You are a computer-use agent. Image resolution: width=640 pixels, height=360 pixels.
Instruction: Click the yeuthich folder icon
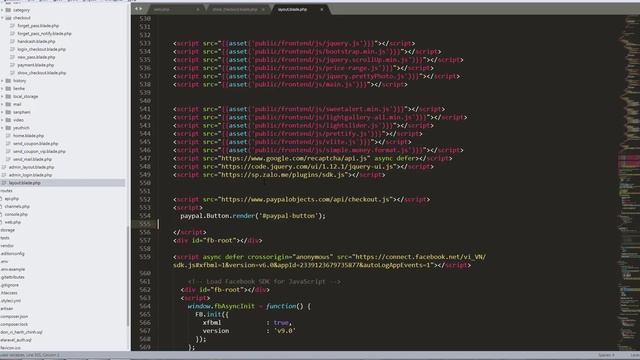tap(8, 128)
